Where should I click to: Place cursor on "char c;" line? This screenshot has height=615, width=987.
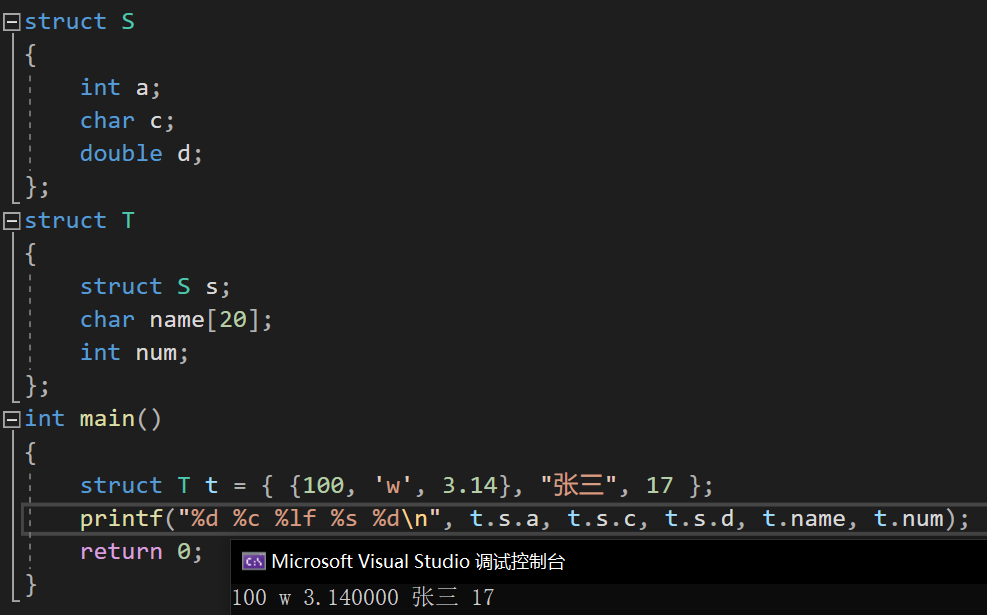click(127, 120)
